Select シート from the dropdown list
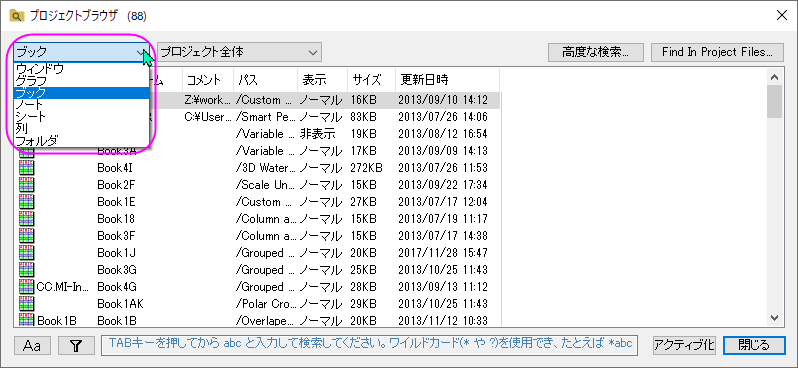798x368 pixels. point(81,117)
